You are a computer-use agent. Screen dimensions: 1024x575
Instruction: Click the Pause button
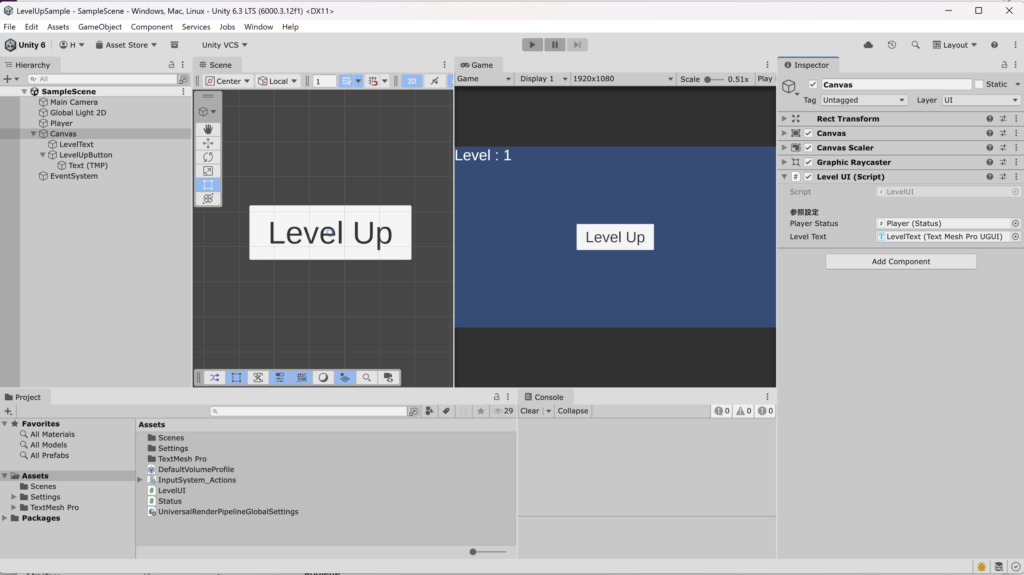[x=555, y=45]
